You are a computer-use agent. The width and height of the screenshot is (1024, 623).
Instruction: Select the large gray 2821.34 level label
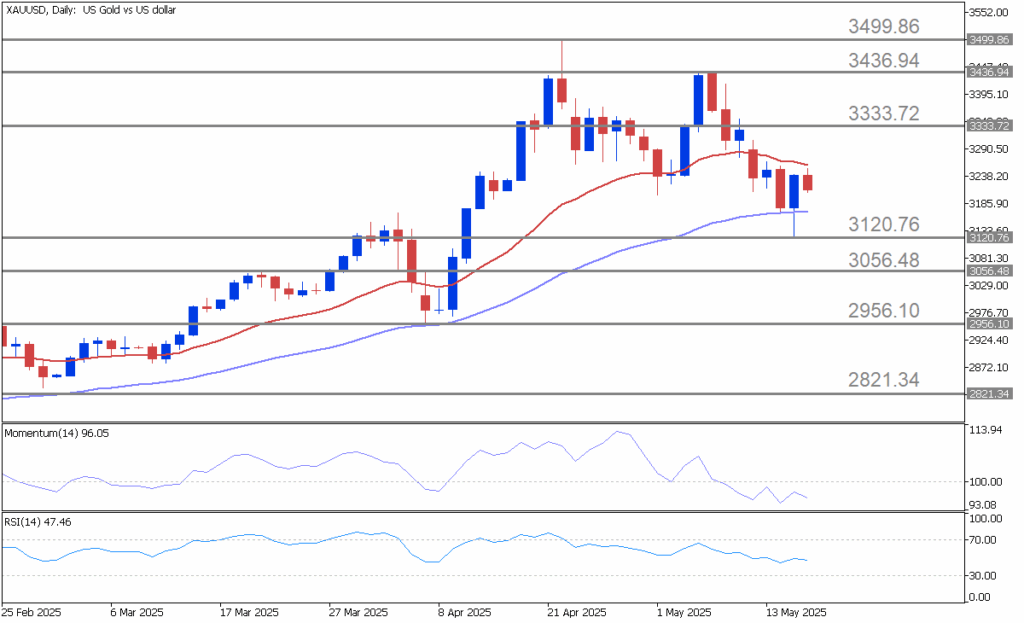[x=884, y=379]
